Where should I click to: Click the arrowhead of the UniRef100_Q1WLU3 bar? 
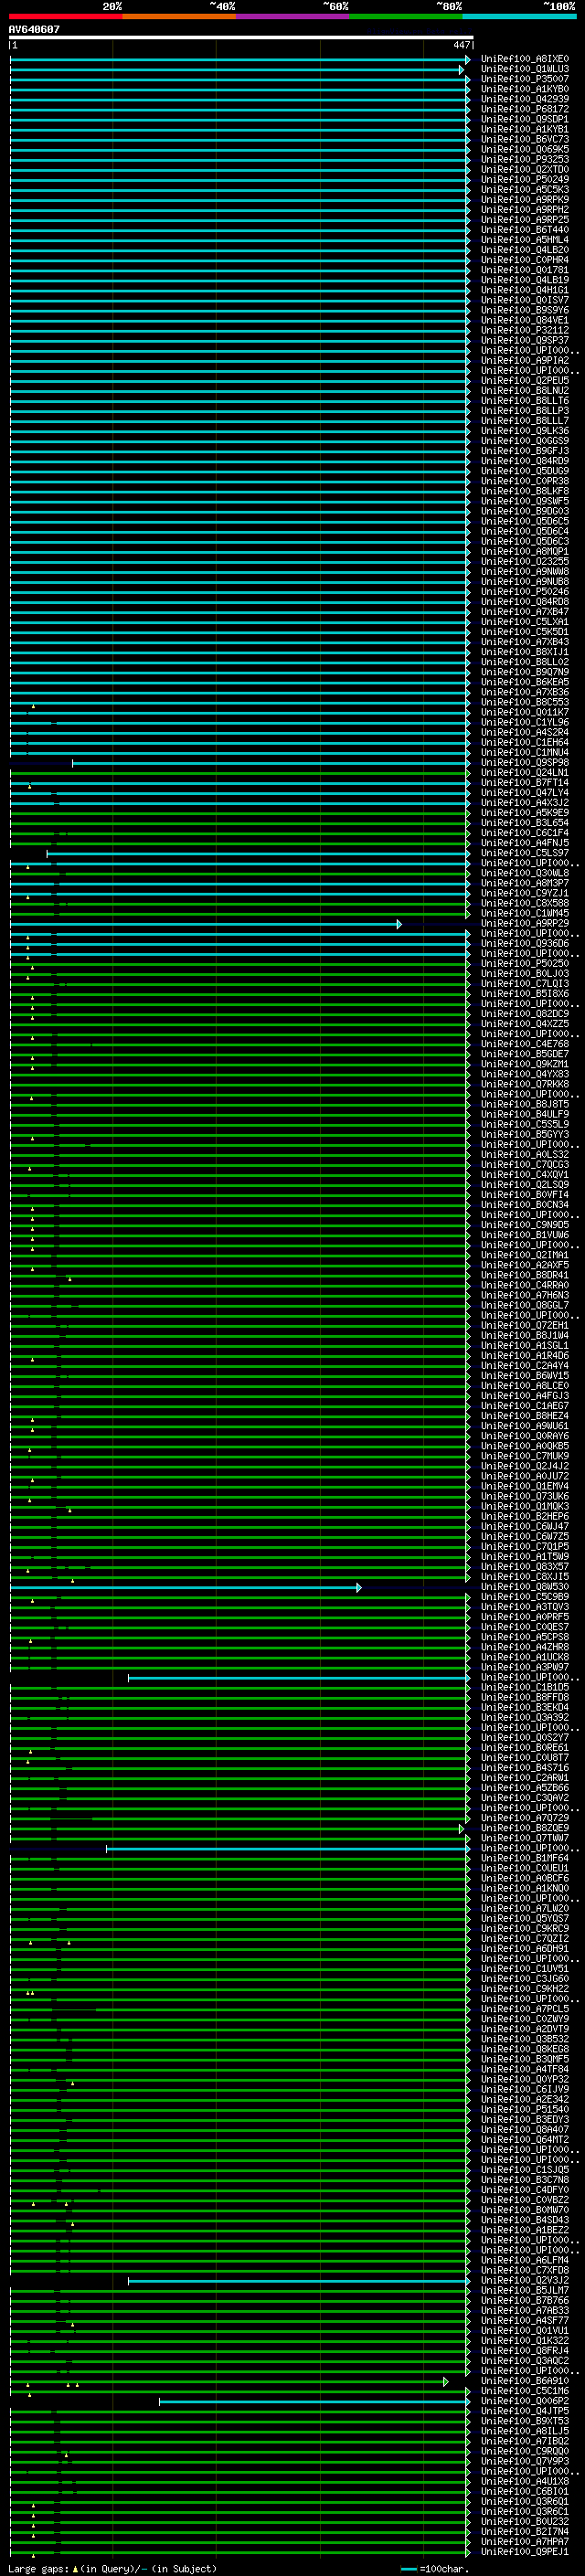coord(461,70)
